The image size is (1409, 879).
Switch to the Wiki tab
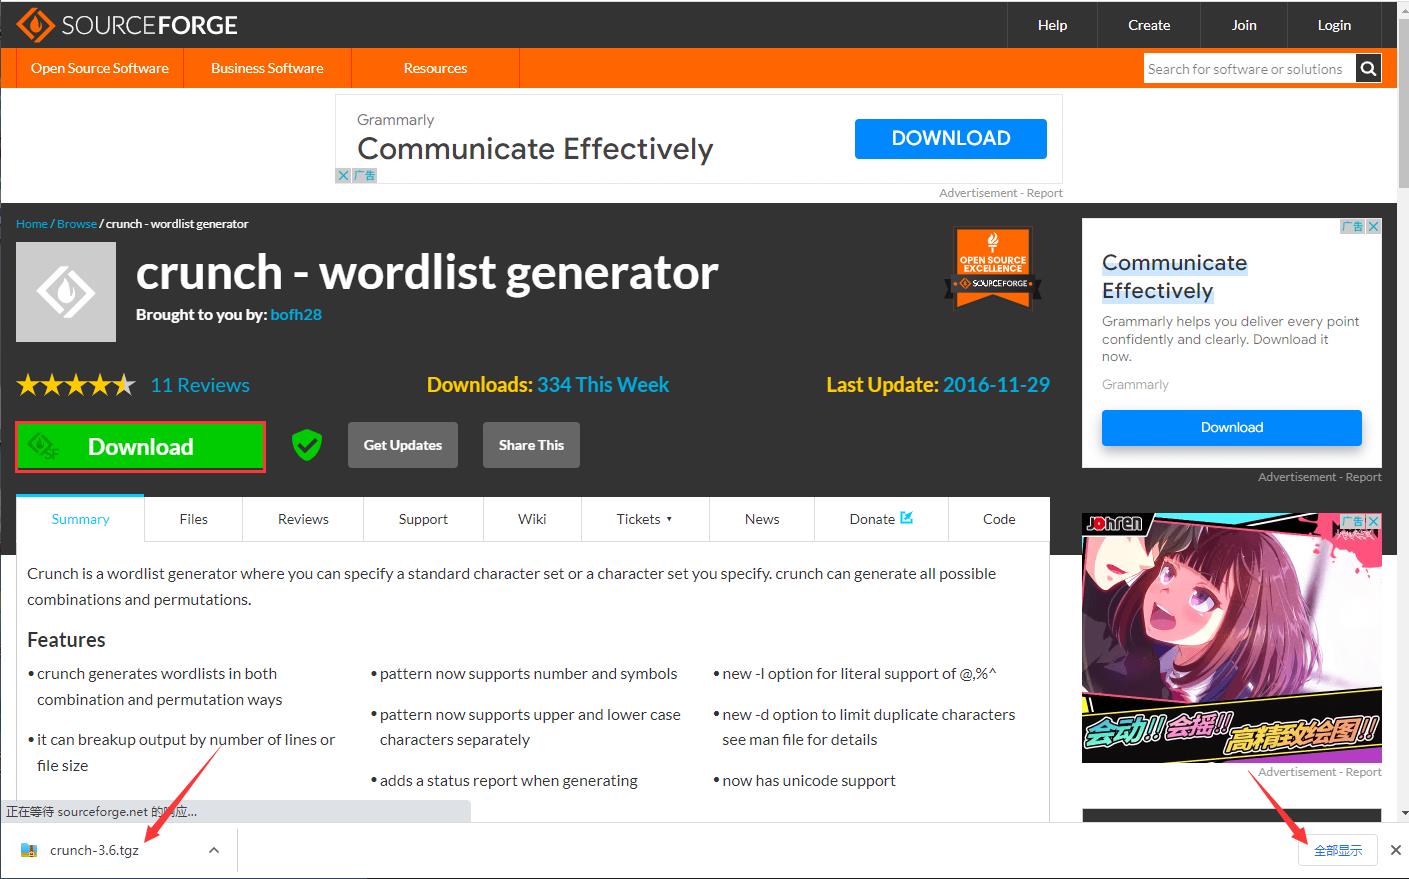point(532,519)
